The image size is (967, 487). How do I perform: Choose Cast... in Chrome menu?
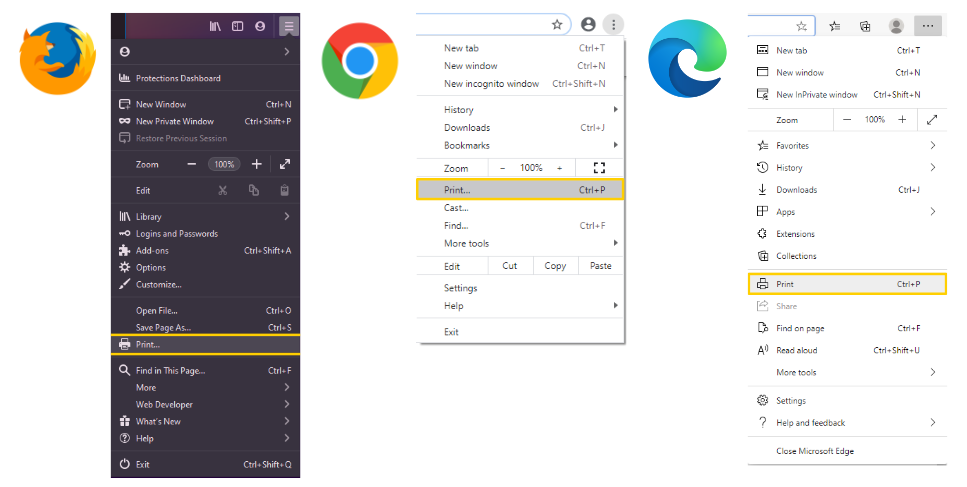click(521, 208)
